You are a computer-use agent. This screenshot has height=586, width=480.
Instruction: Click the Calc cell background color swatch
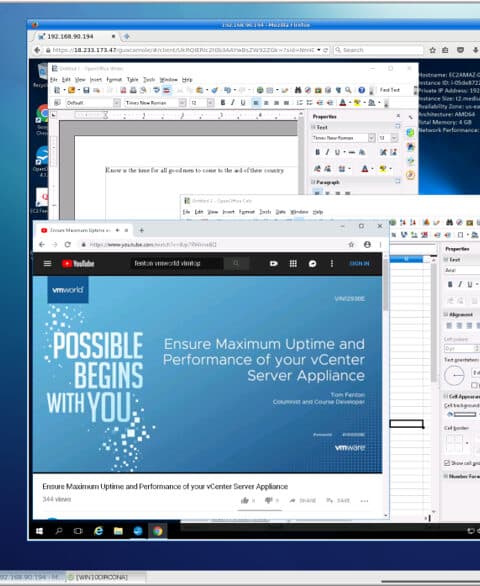click(x=465, y=414)
